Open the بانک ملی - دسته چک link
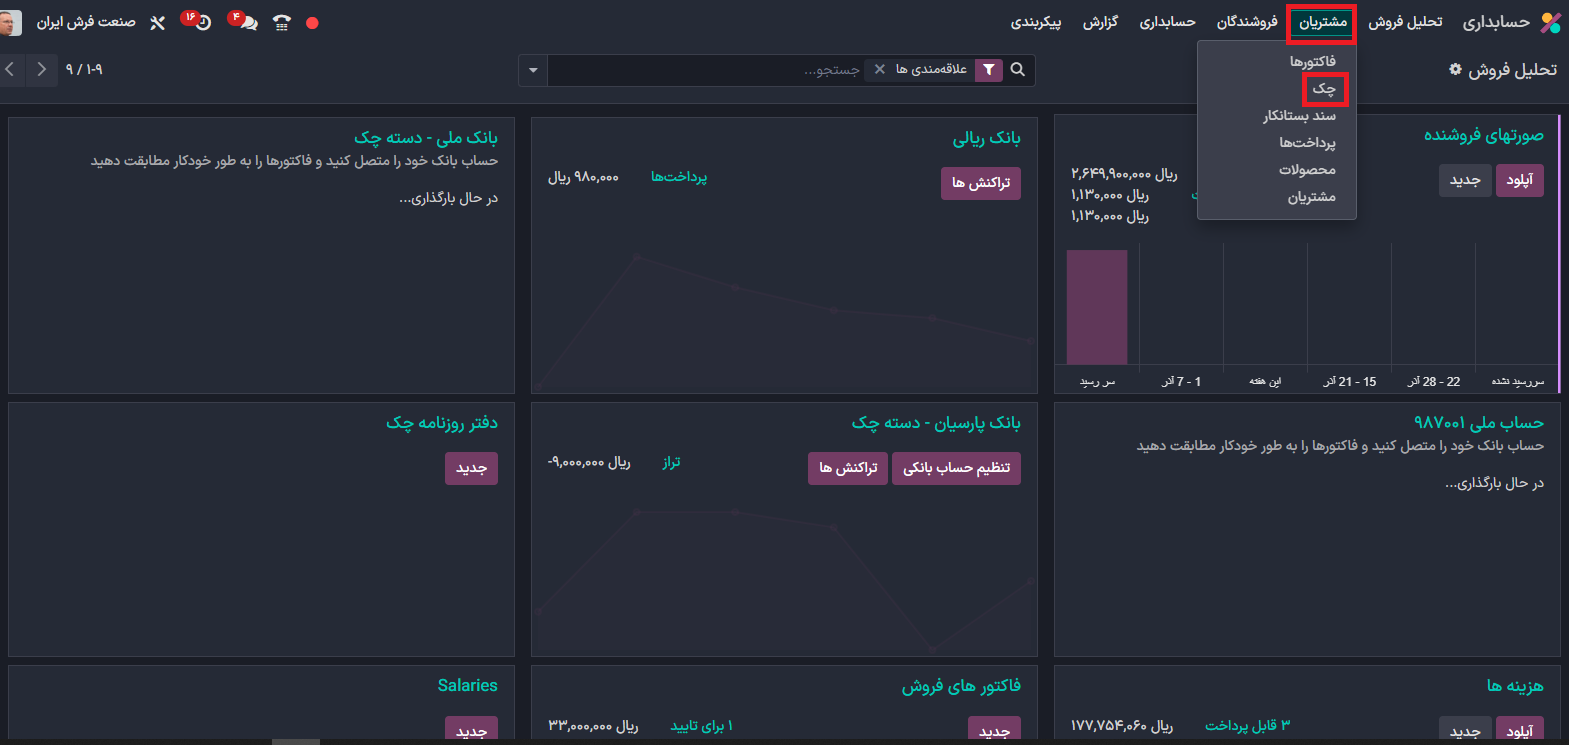This screenshot has height=745, width=1569. point(426,138)
